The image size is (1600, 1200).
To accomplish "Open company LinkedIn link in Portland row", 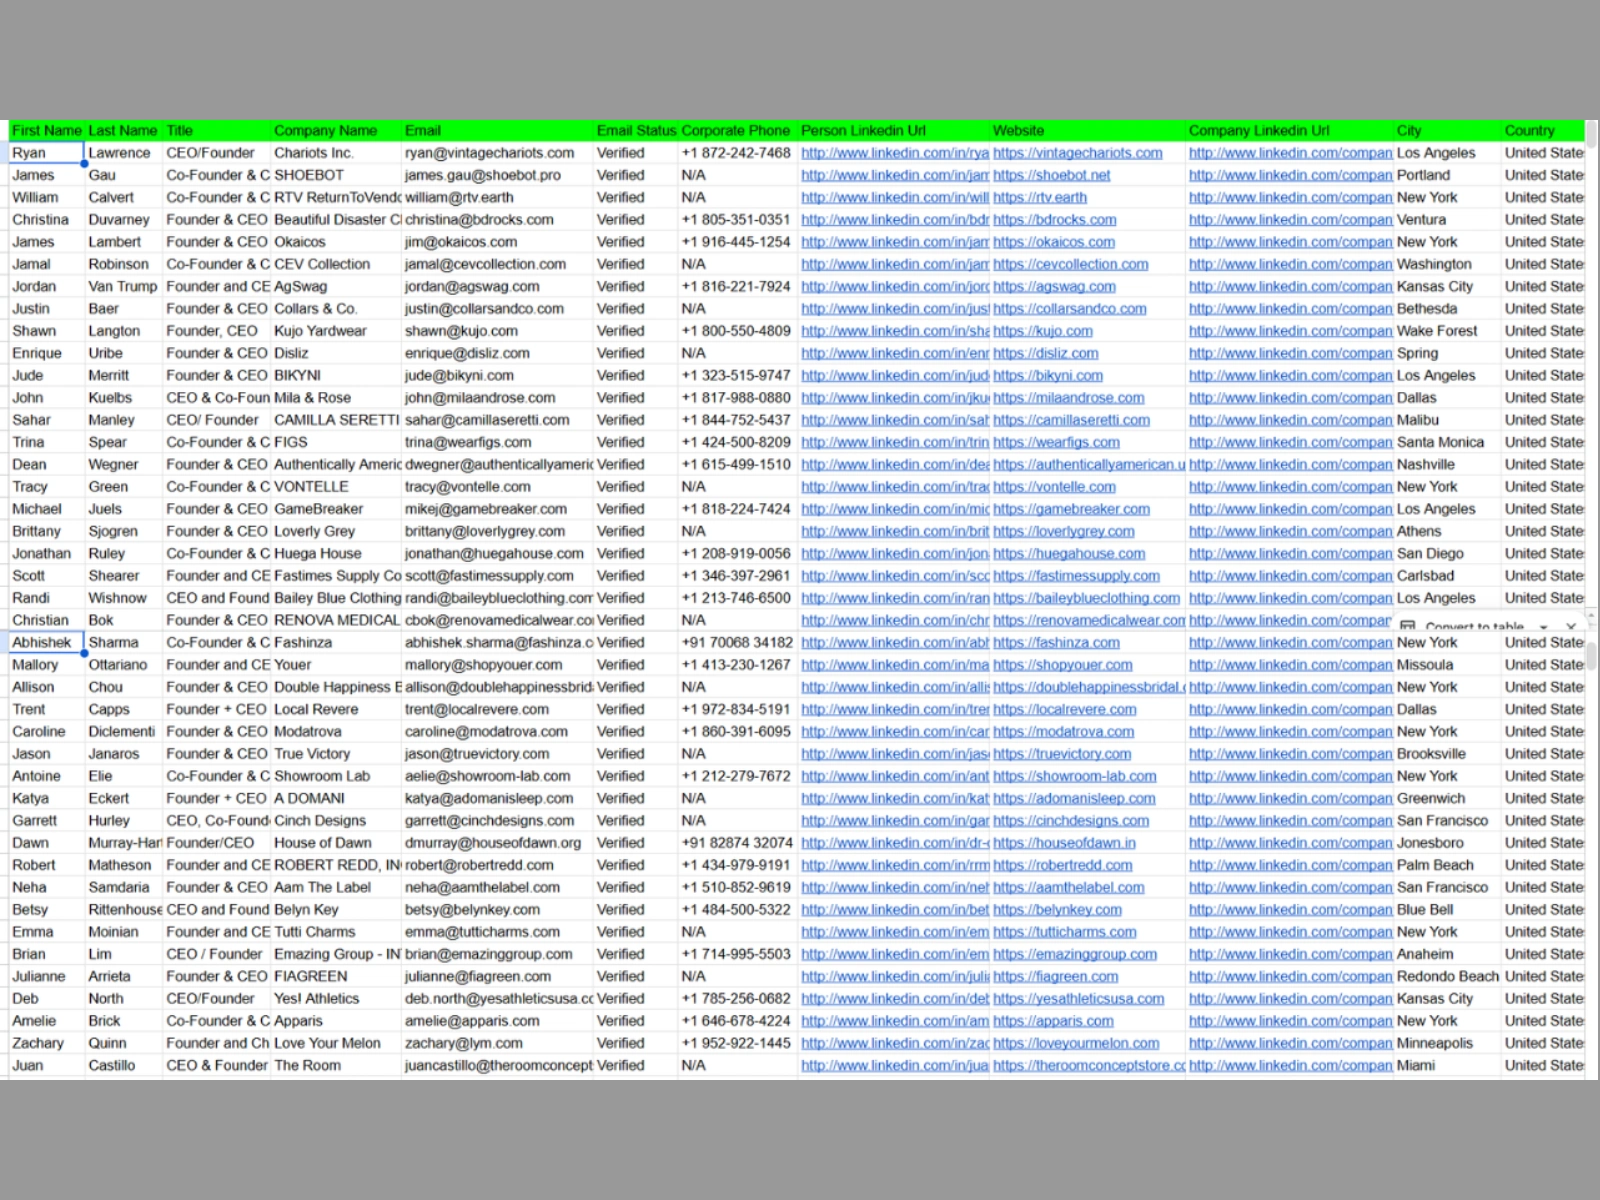I will point(1291,175).
